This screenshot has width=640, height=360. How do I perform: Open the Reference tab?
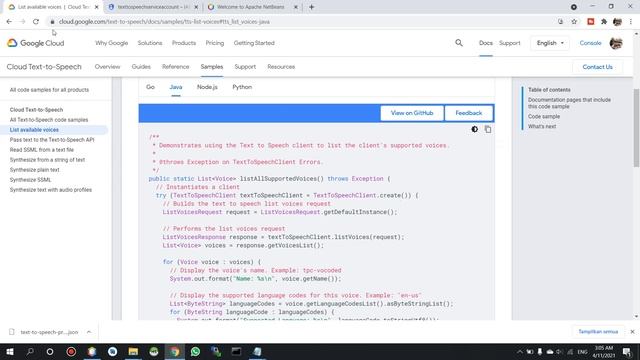coord(176,67)
